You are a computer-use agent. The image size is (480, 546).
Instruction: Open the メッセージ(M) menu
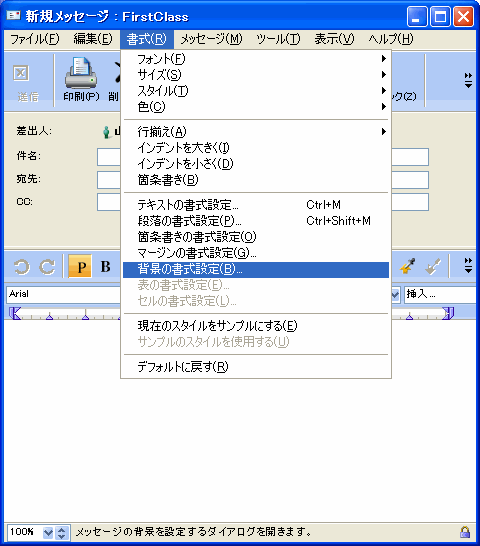pyautogui.click(x=211, y=39)
